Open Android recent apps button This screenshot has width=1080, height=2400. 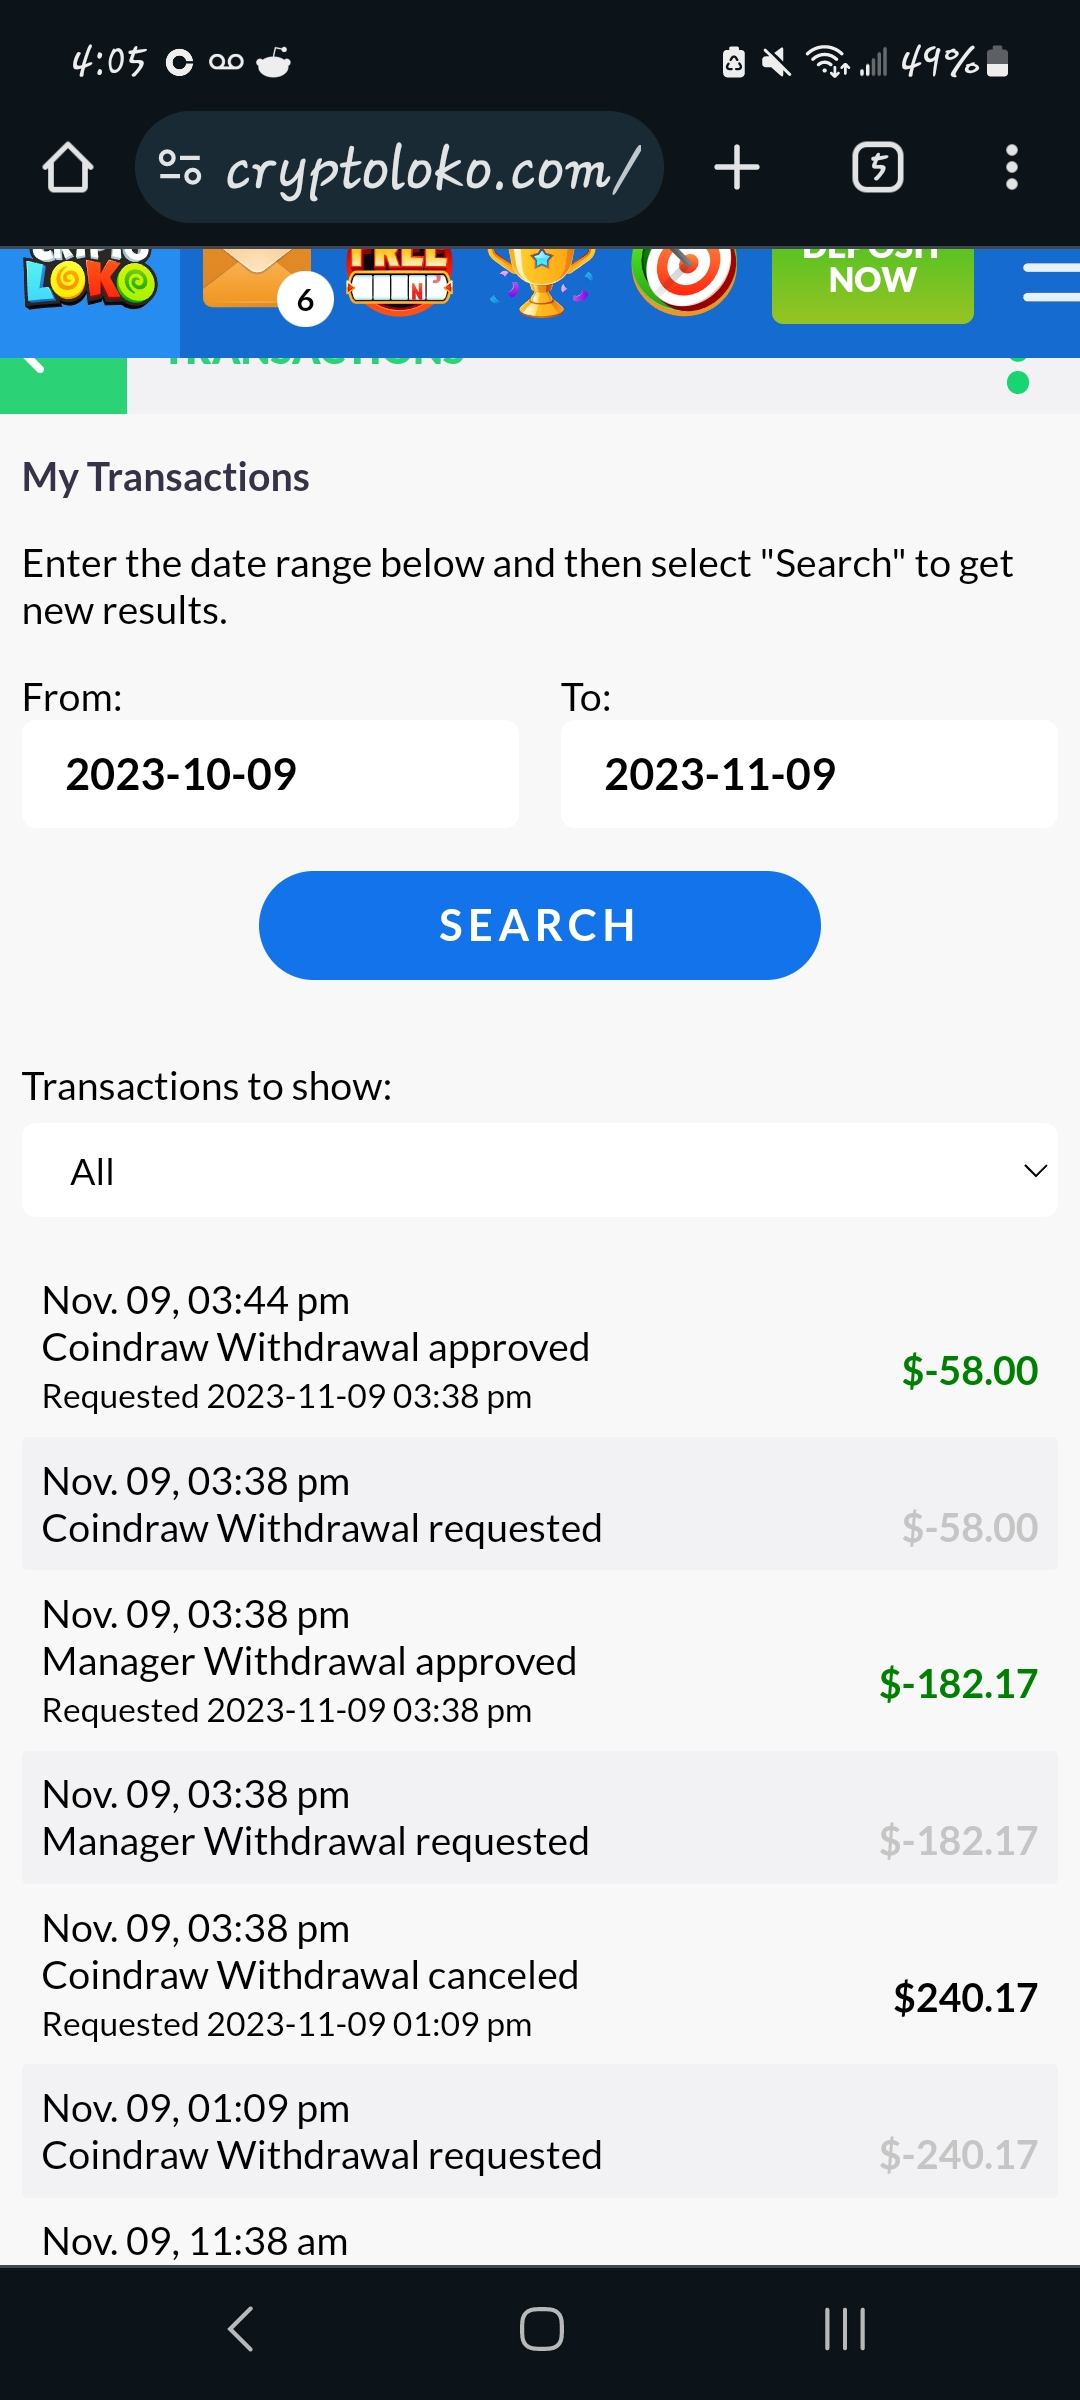(844, 2328)
